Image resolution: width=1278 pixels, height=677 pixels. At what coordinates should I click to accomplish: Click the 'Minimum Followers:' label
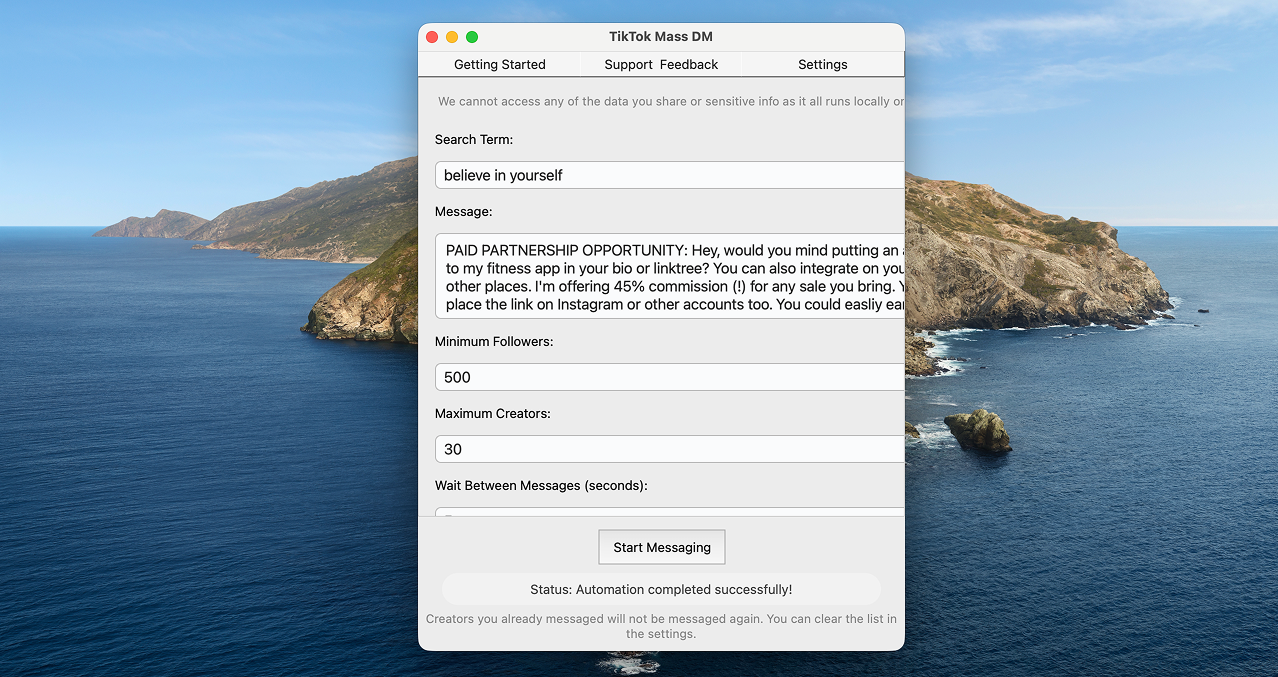494,341
